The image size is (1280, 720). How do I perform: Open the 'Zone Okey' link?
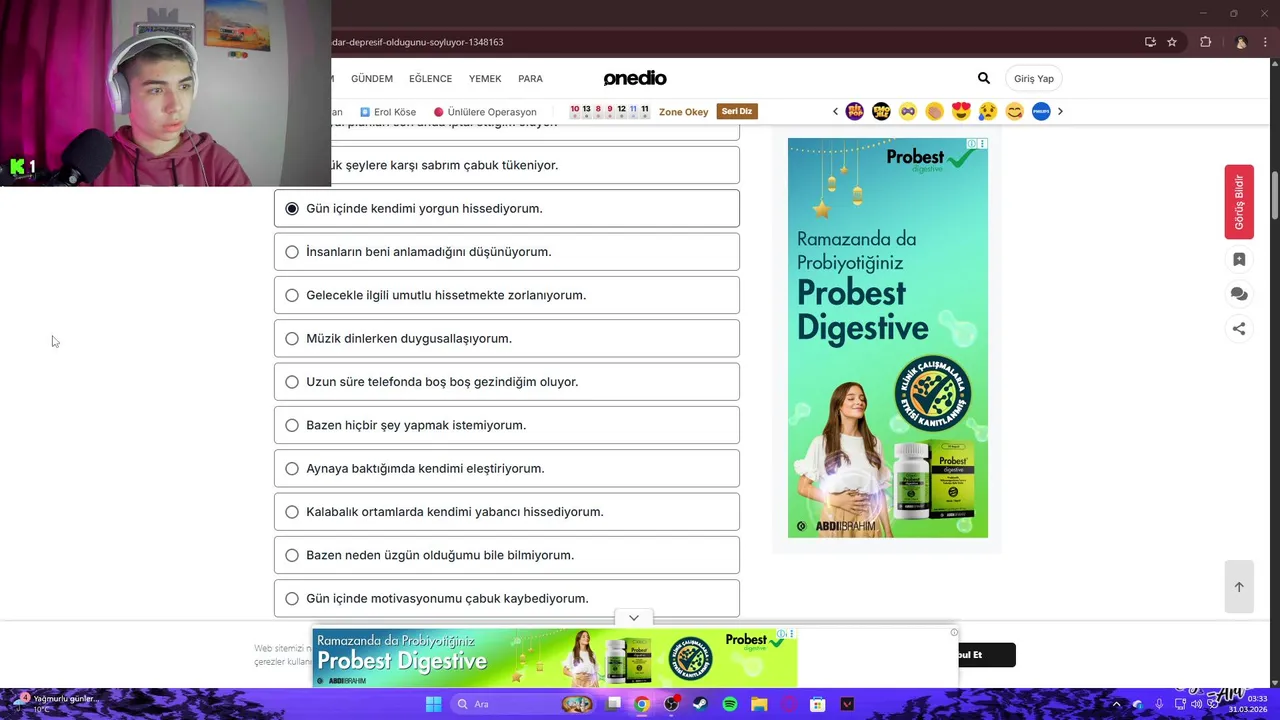click(x=683, y=112)
